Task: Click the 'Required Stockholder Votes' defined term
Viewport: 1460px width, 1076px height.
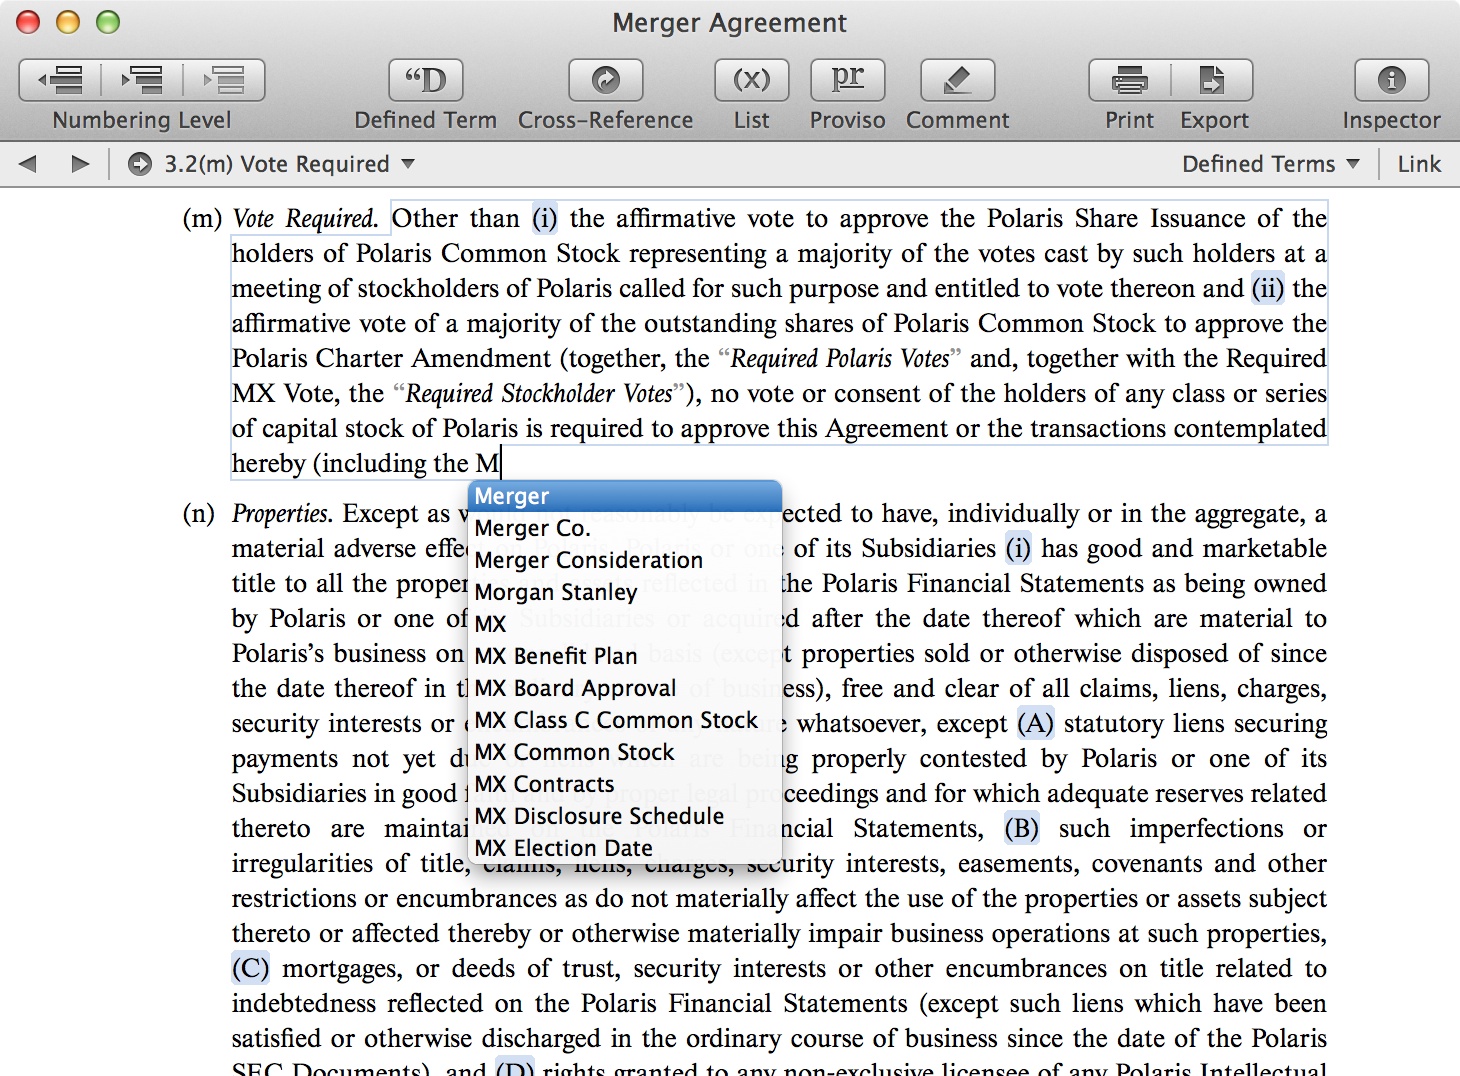Action: 539,393
